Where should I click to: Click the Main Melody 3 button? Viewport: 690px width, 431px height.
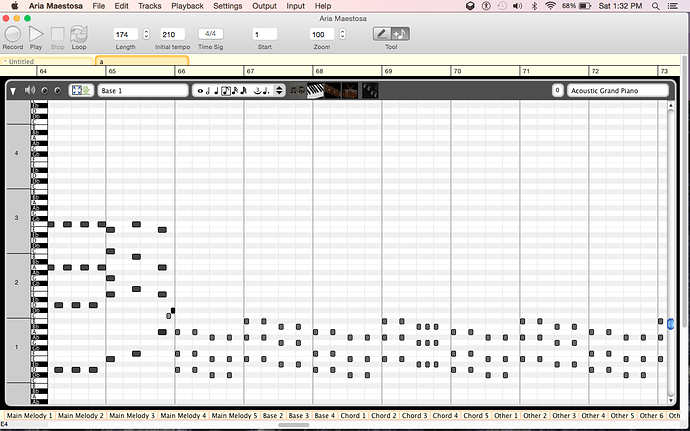coord(130,415)
